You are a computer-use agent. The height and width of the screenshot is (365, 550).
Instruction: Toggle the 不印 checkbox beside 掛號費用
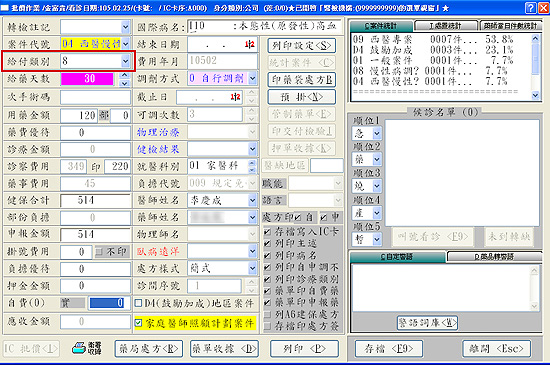[x=99, y=251]
